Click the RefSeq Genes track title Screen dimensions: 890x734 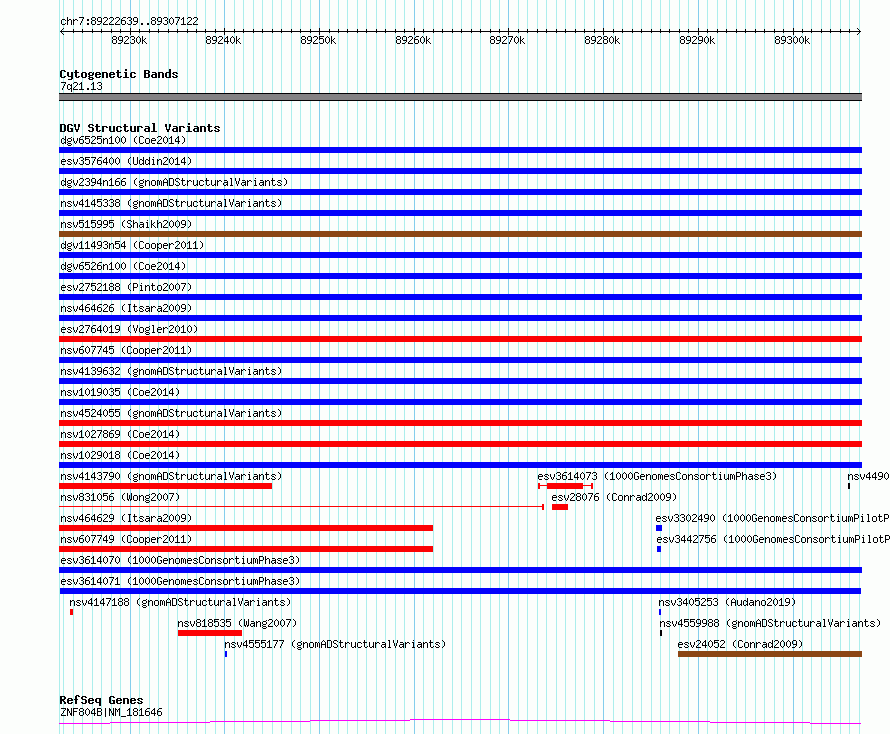[x=102, y=700]
